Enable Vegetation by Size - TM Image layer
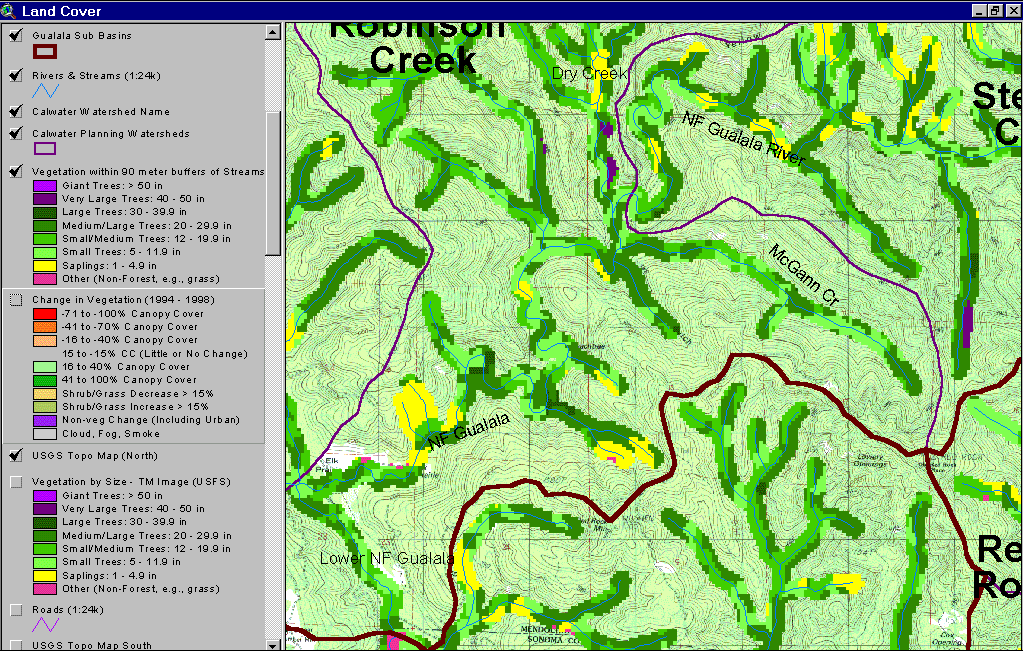Image resolution: width=1023 pixels, height=651 pixels. (x=16, y=482)
